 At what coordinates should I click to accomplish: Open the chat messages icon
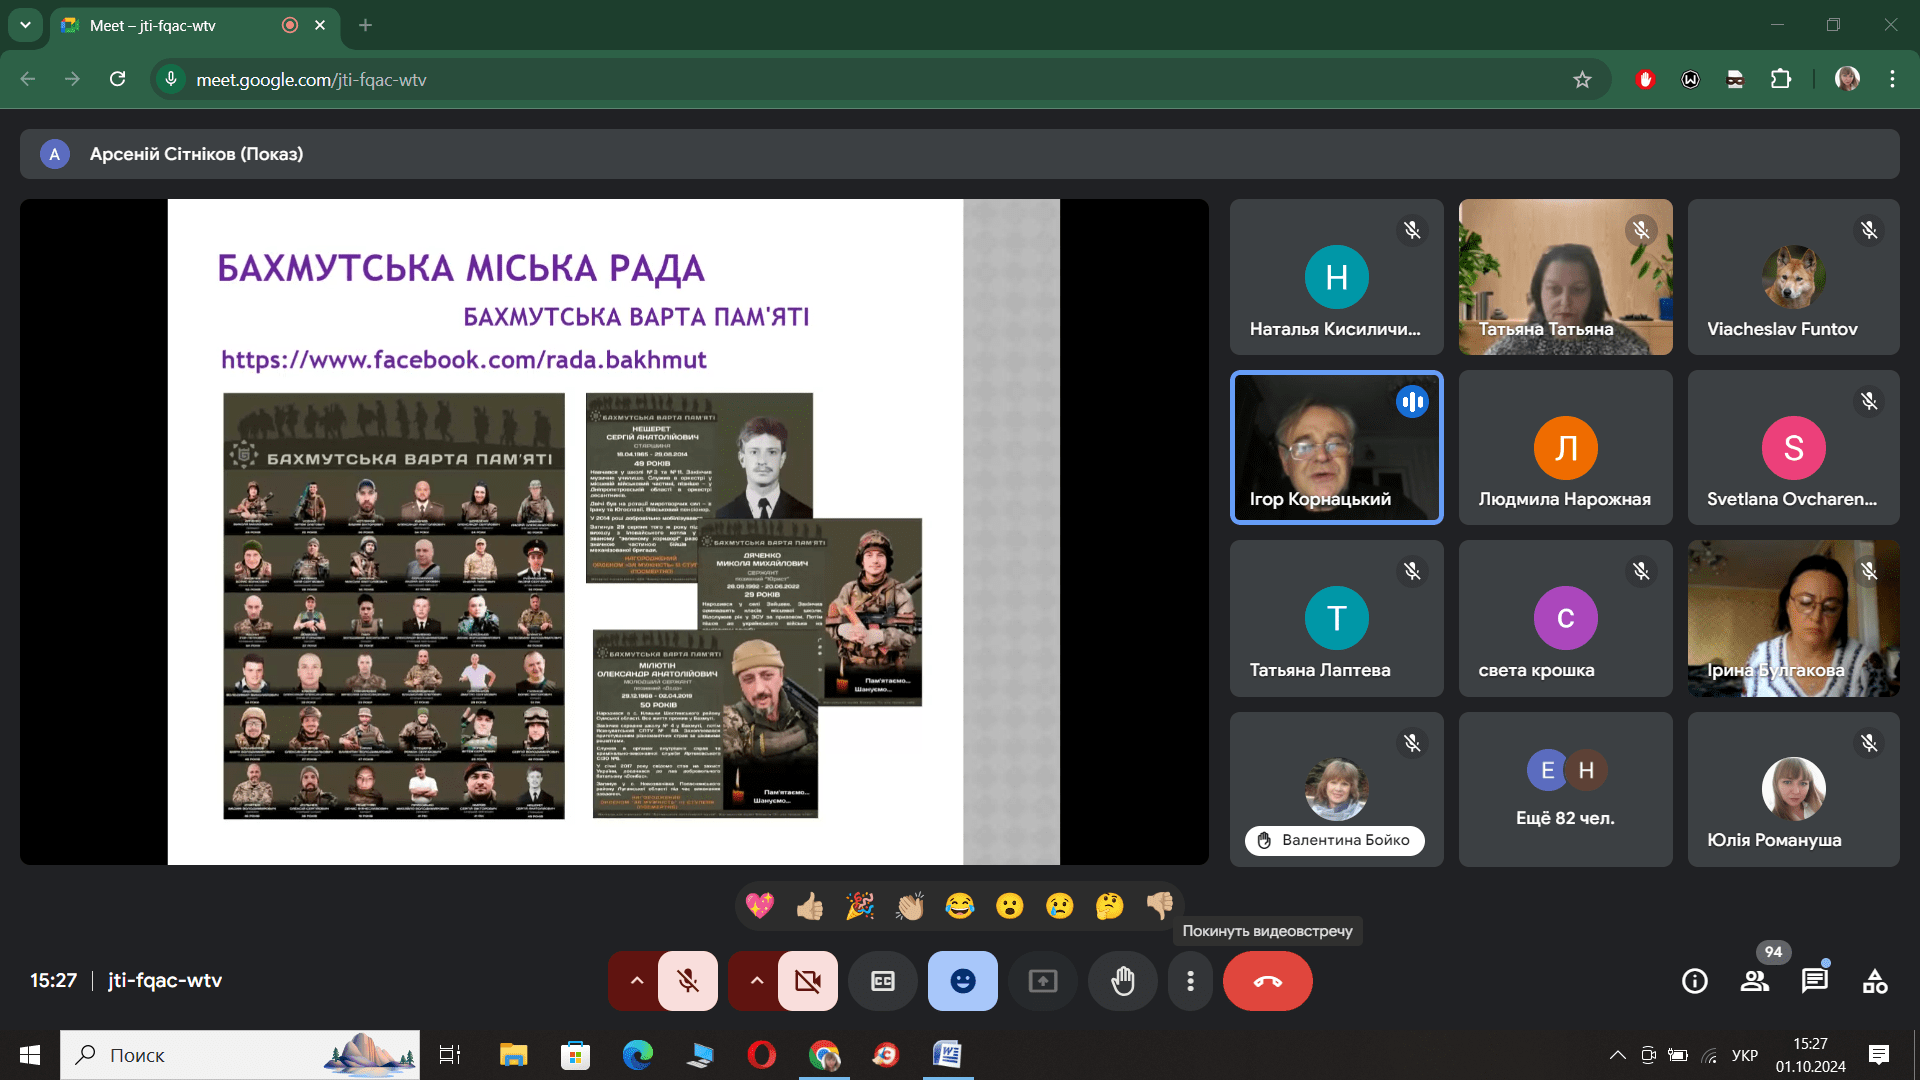[1814, 981]
